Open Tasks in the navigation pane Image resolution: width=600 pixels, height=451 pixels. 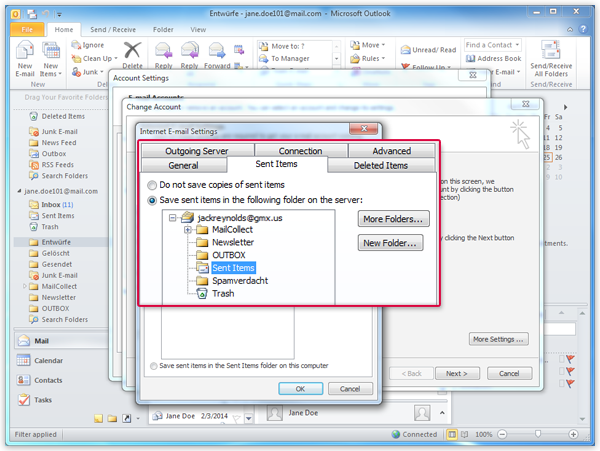pos(43,400)
